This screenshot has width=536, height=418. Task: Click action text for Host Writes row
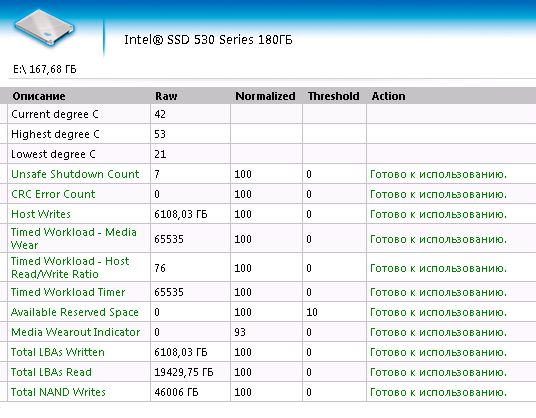[x=438, y=214]
